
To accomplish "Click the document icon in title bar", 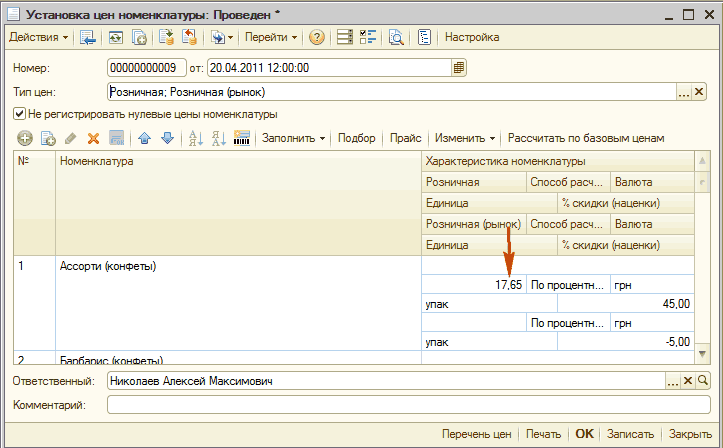I will tap(13, 14).
